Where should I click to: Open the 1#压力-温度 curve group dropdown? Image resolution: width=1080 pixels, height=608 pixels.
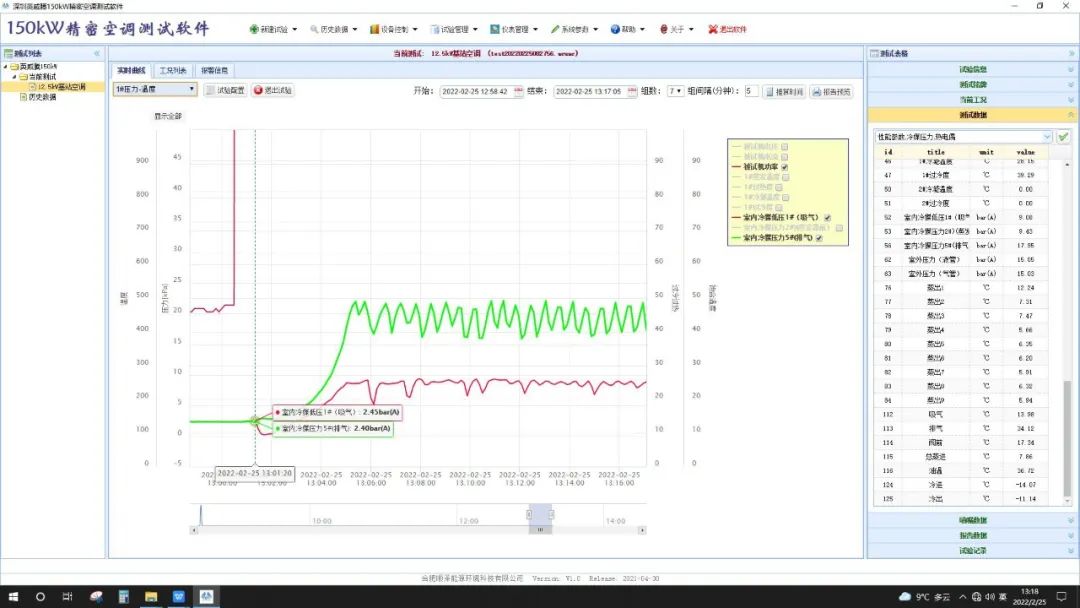[x=155, y=90]
